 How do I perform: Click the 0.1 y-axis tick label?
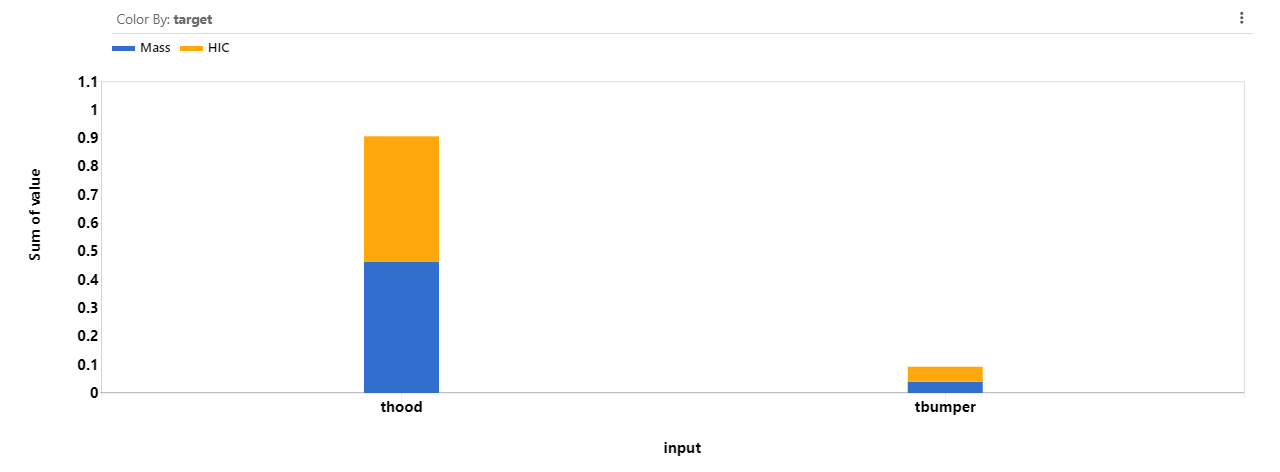click(x=89, y=365)
